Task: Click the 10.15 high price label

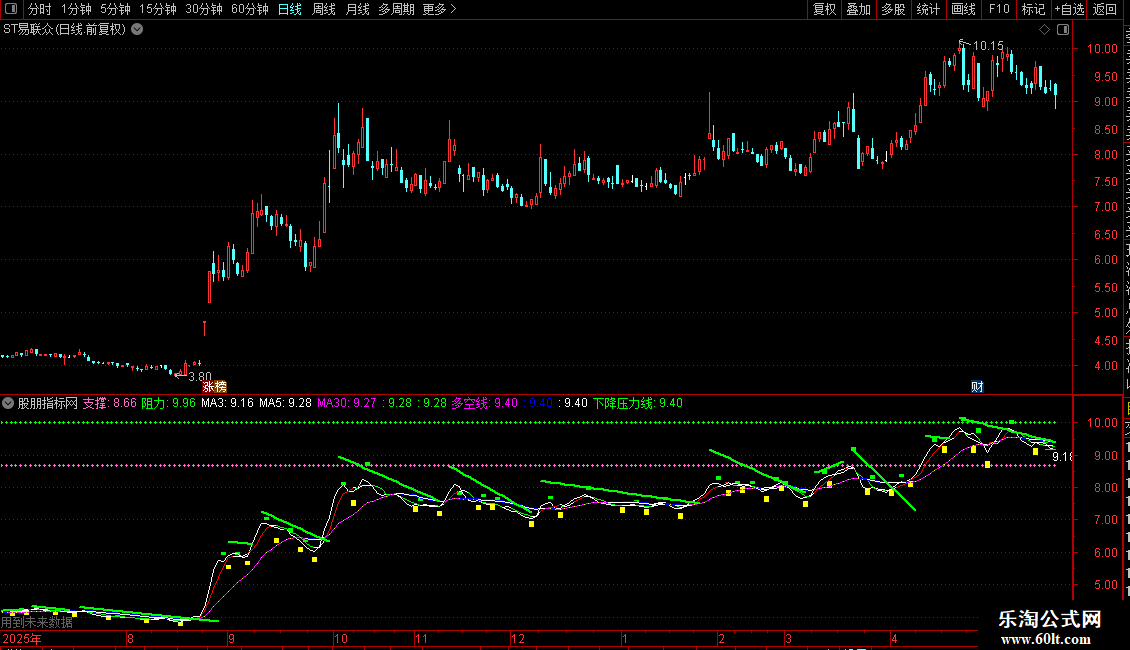Action: 988,46
